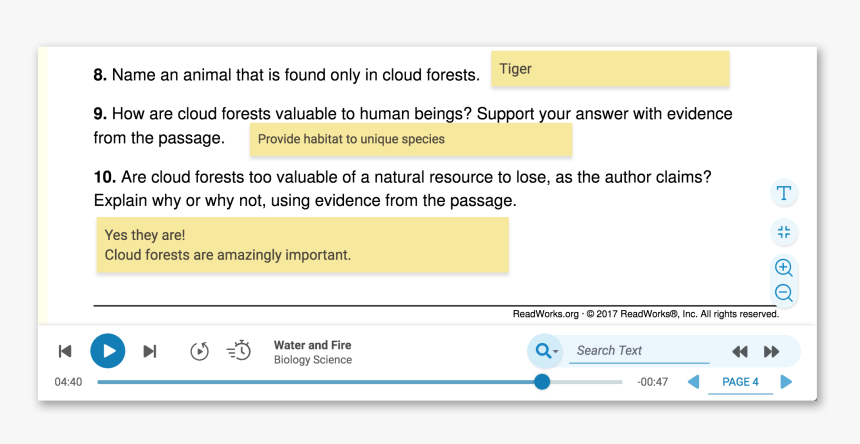Click the Search Text input field
The height and width of the screenshot is (444, 860).
(x=639, y=351)
